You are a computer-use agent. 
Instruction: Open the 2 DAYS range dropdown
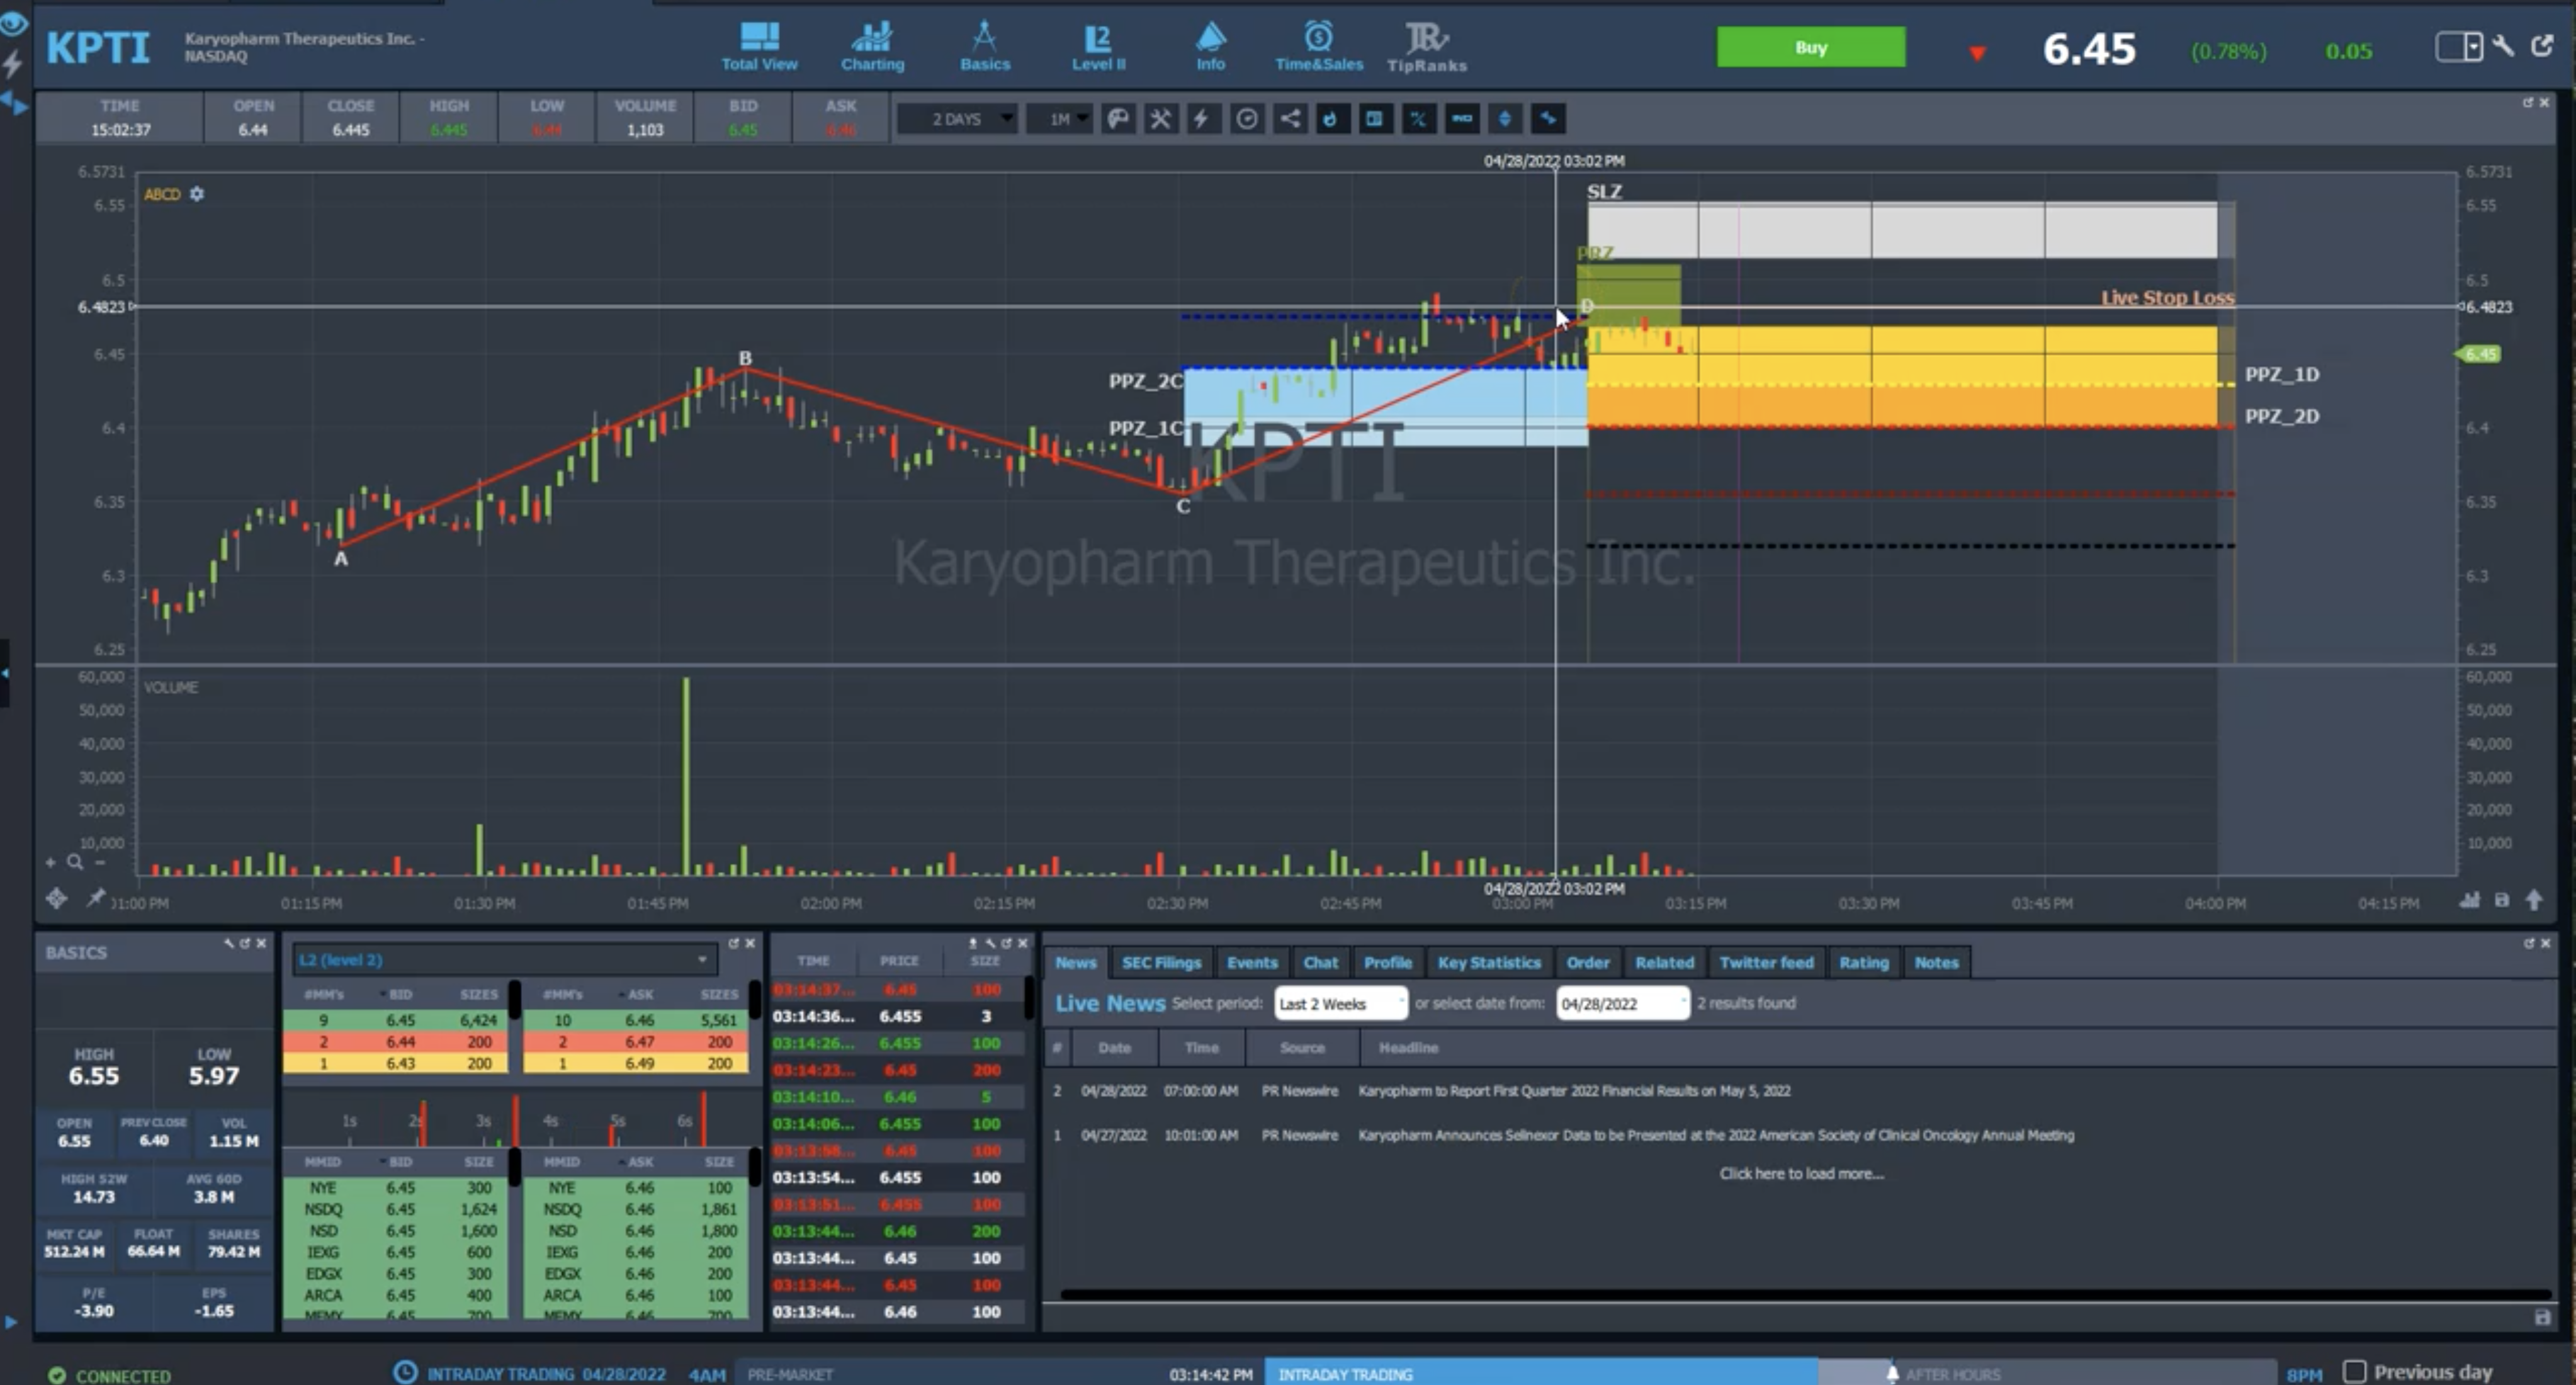pos(957,119)
